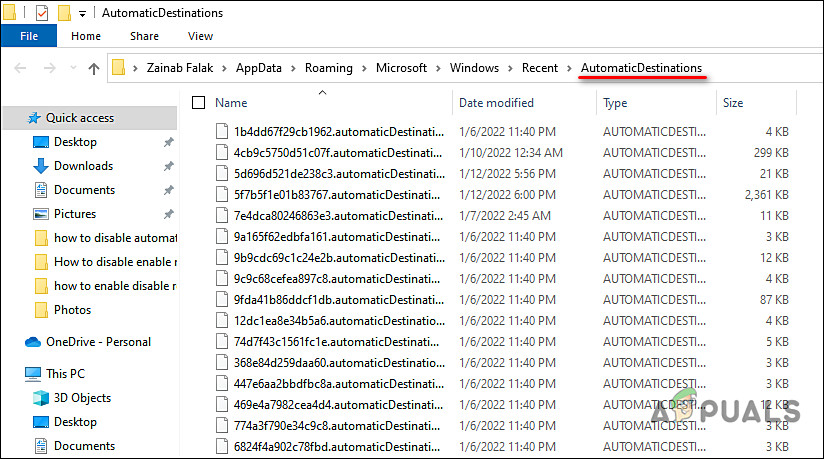Open the File menu
This screenshot has width=824, height=459.
coord(29,36)
